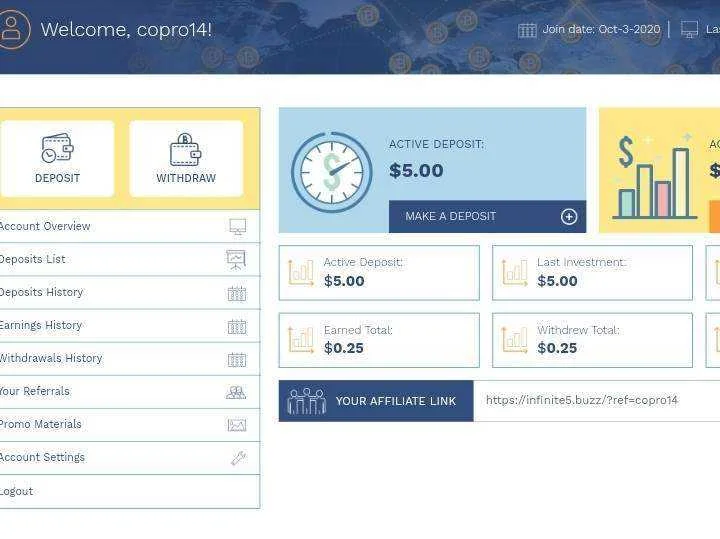This screenshot has height=539, width=720.
Task: Open Account Settings
Action: tap(129, 458)
